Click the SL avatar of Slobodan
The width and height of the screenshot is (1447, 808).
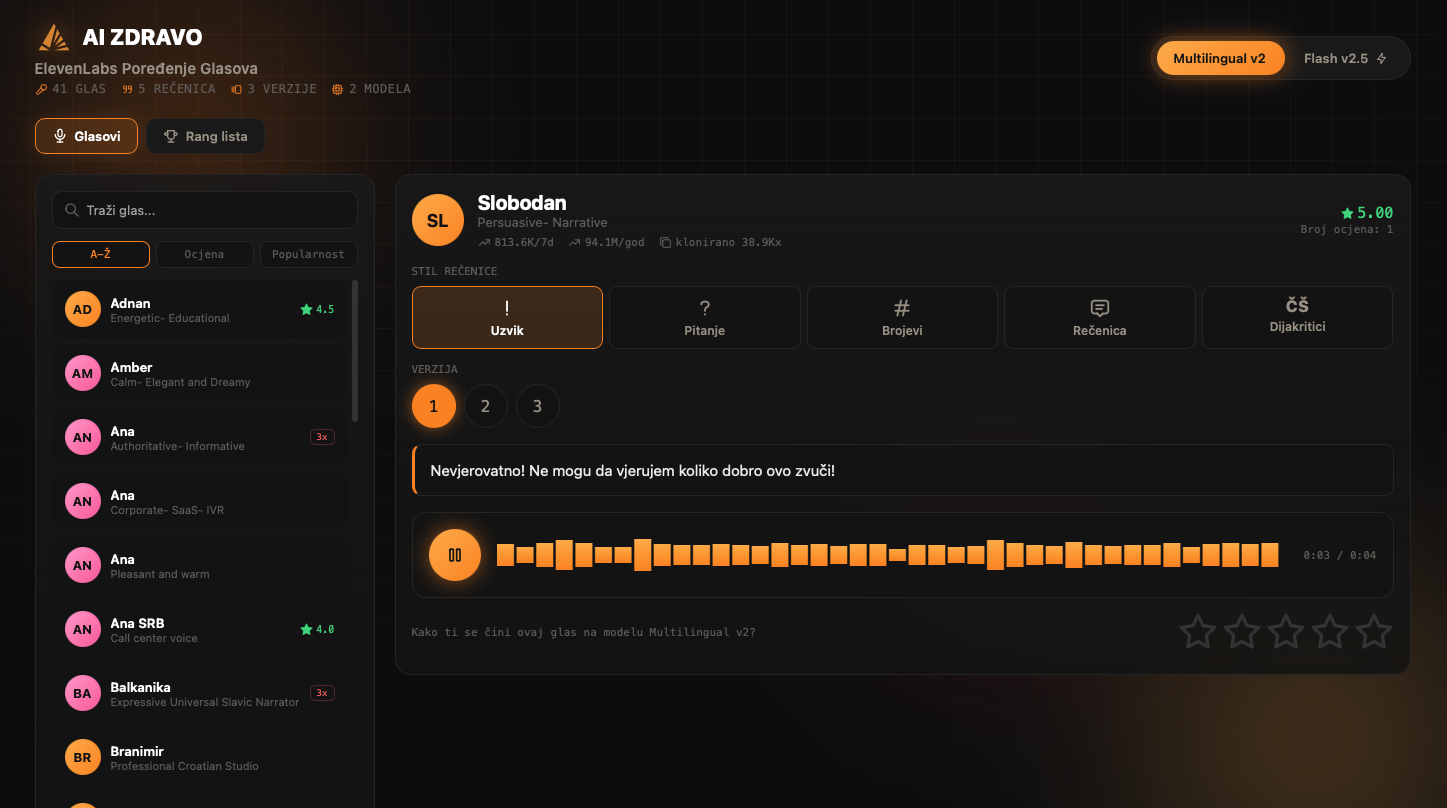point(438,220)
